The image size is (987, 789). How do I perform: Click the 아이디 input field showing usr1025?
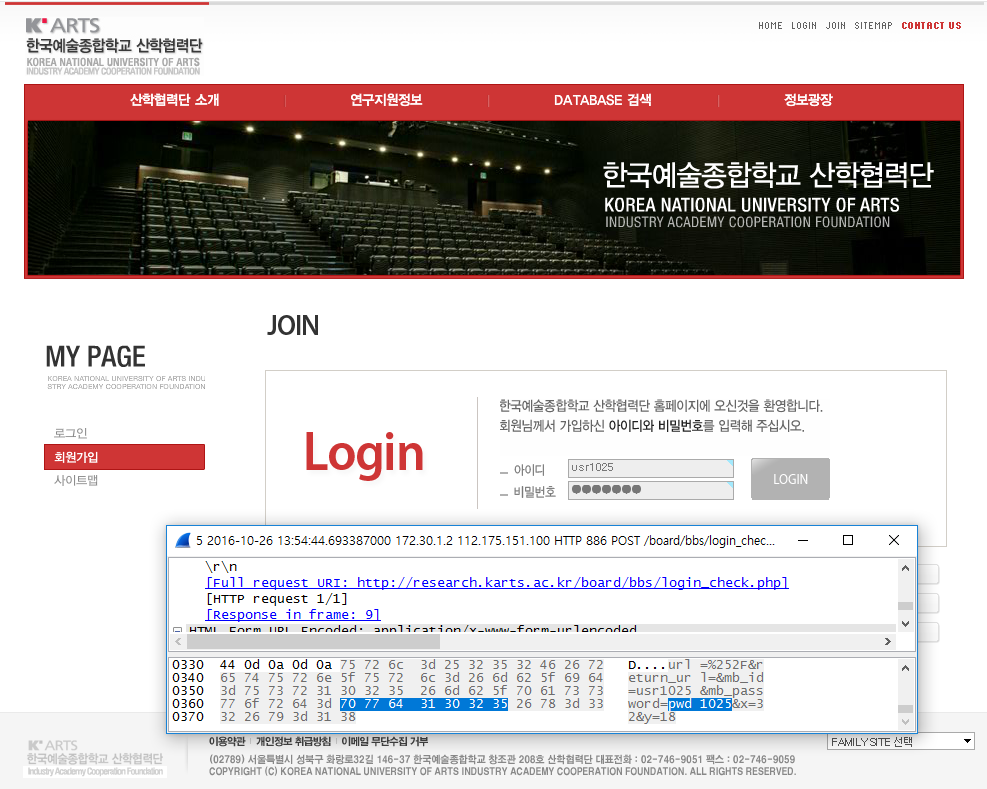click(651, 468)
